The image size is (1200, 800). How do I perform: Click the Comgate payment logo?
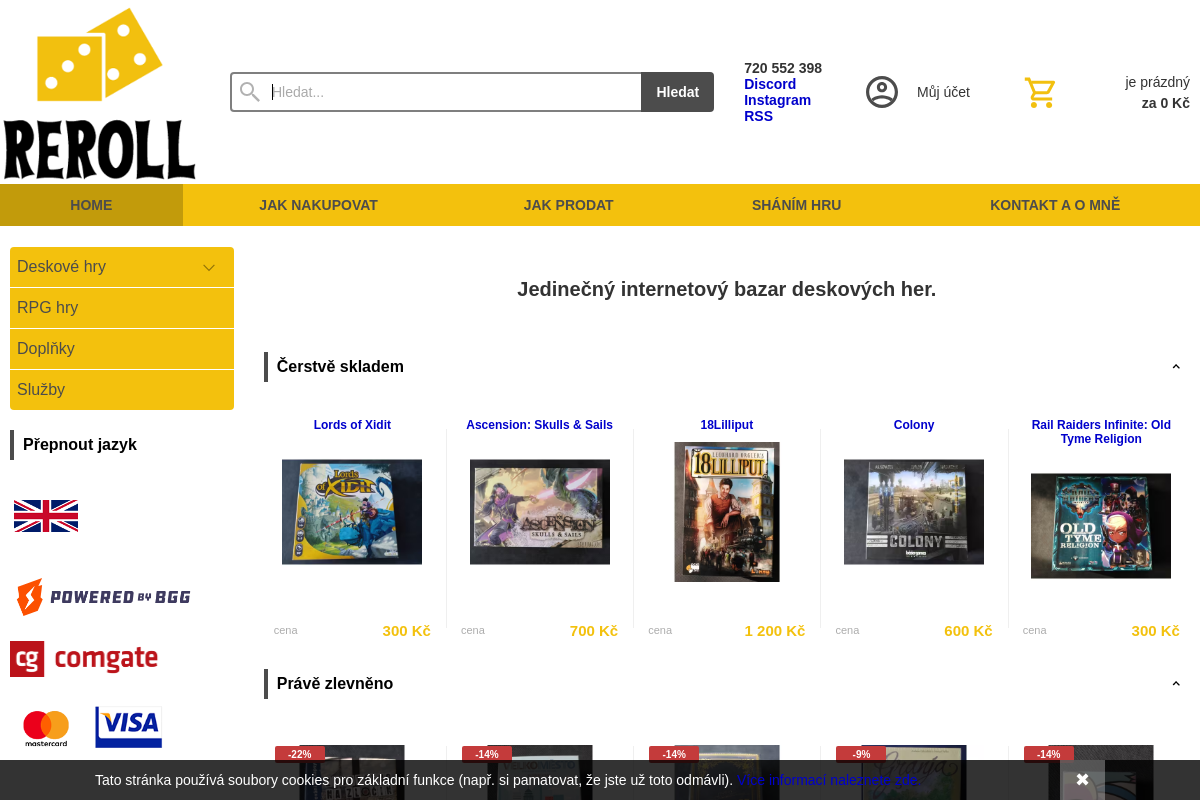pos(84,659)
